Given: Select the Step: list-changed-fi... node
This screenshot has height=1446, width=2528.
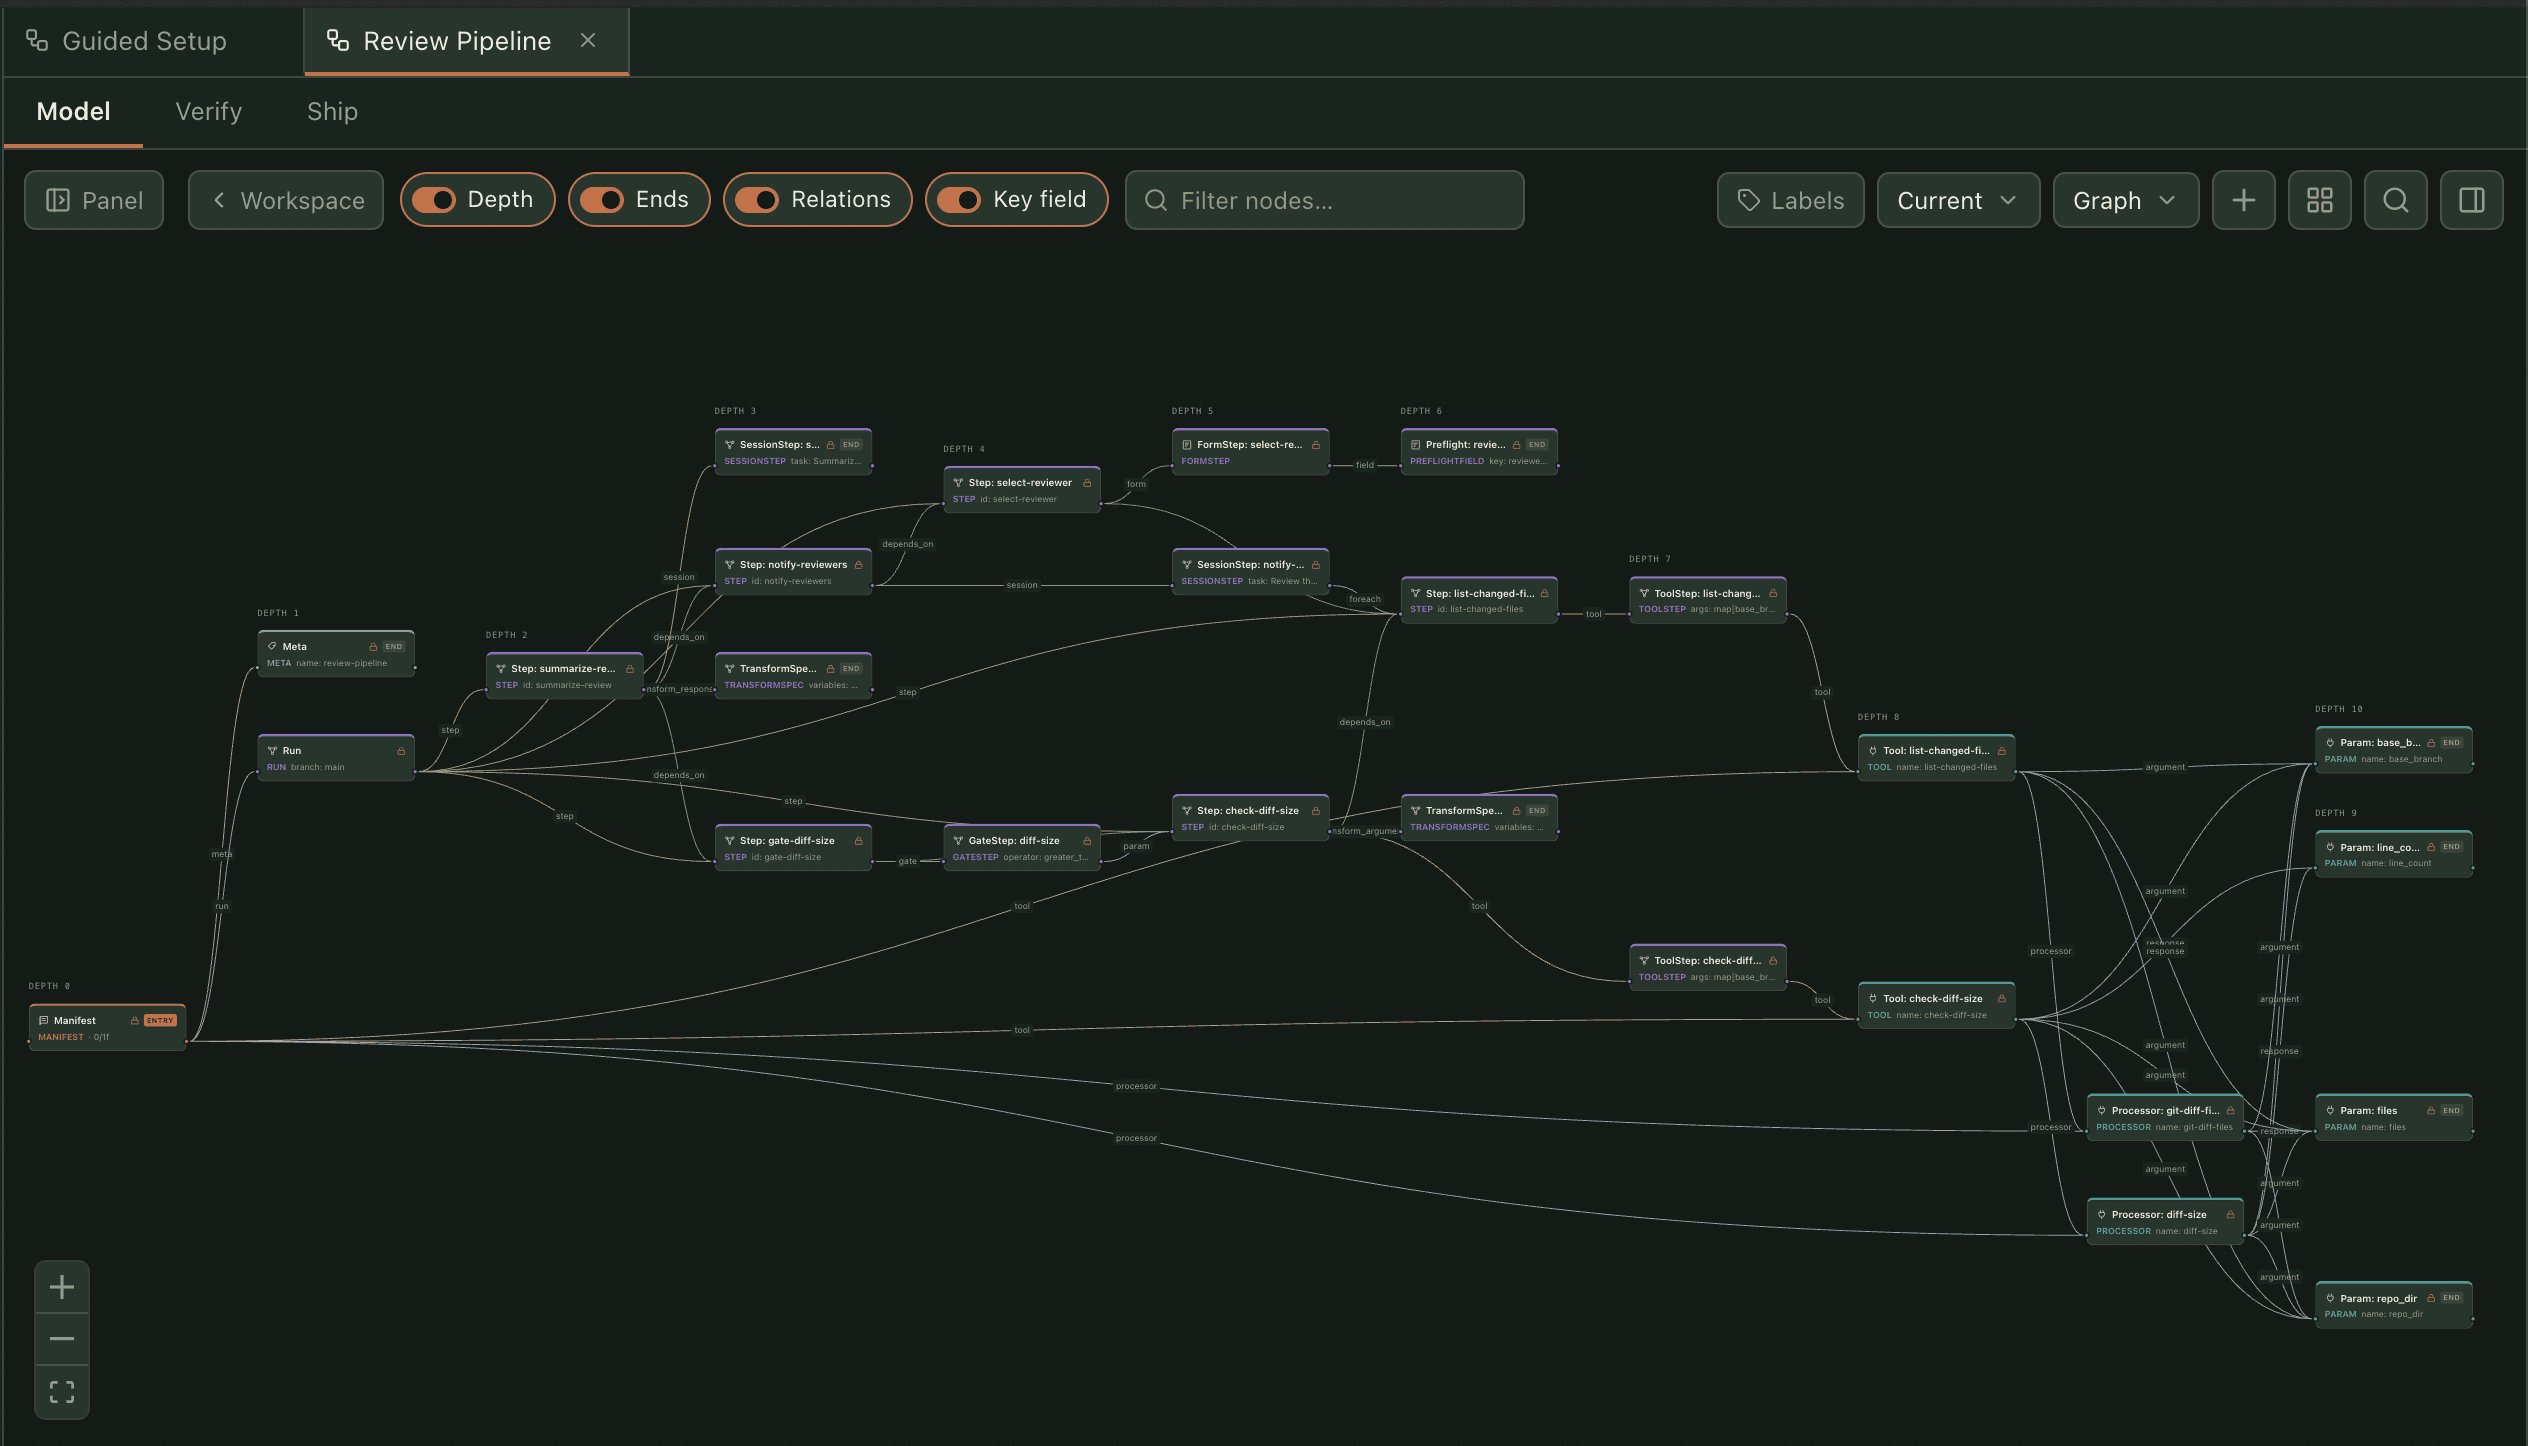Looking at the screenshot, I should pyautogui.click(x=1479, y=600).
